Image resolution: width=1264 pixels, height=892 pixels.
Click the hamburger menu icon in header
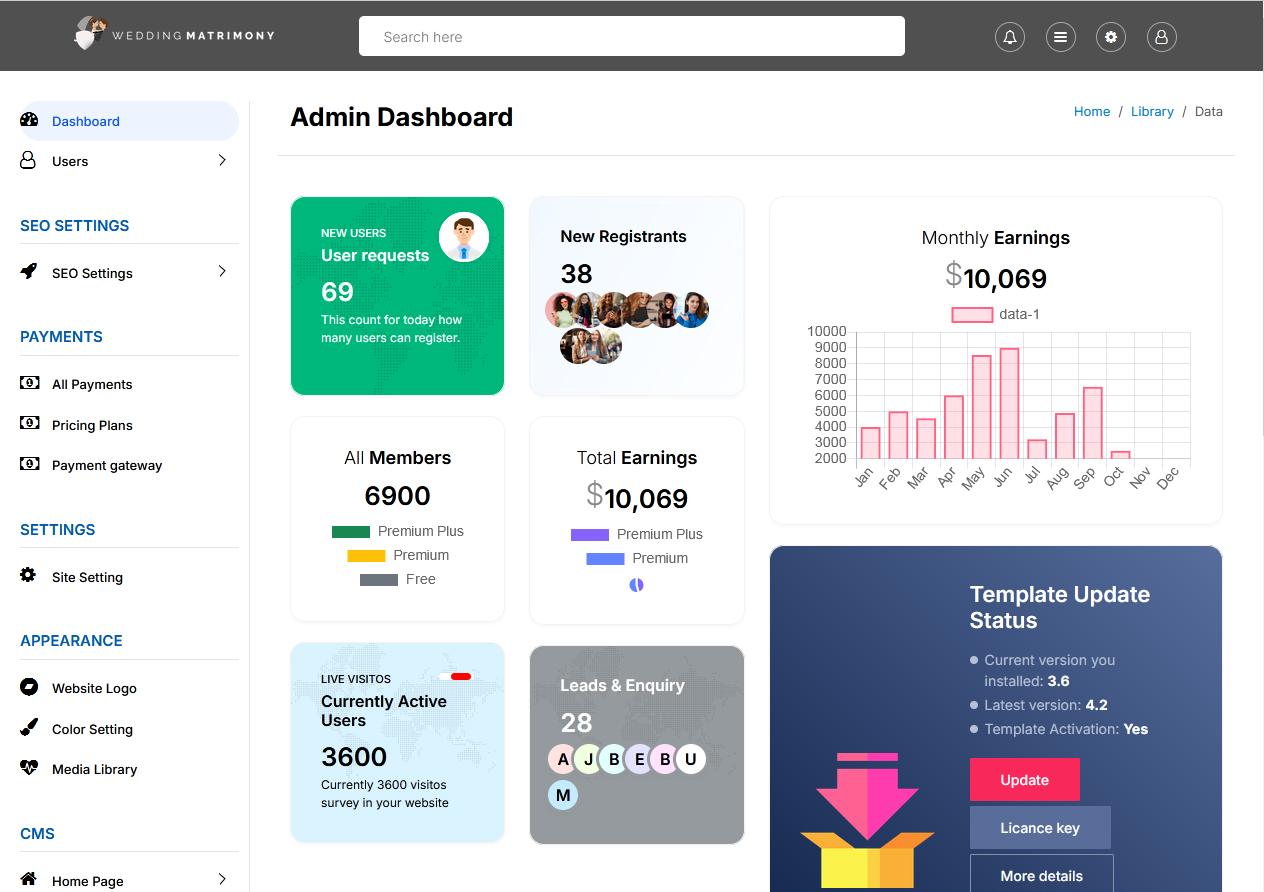pos(1061,37)
